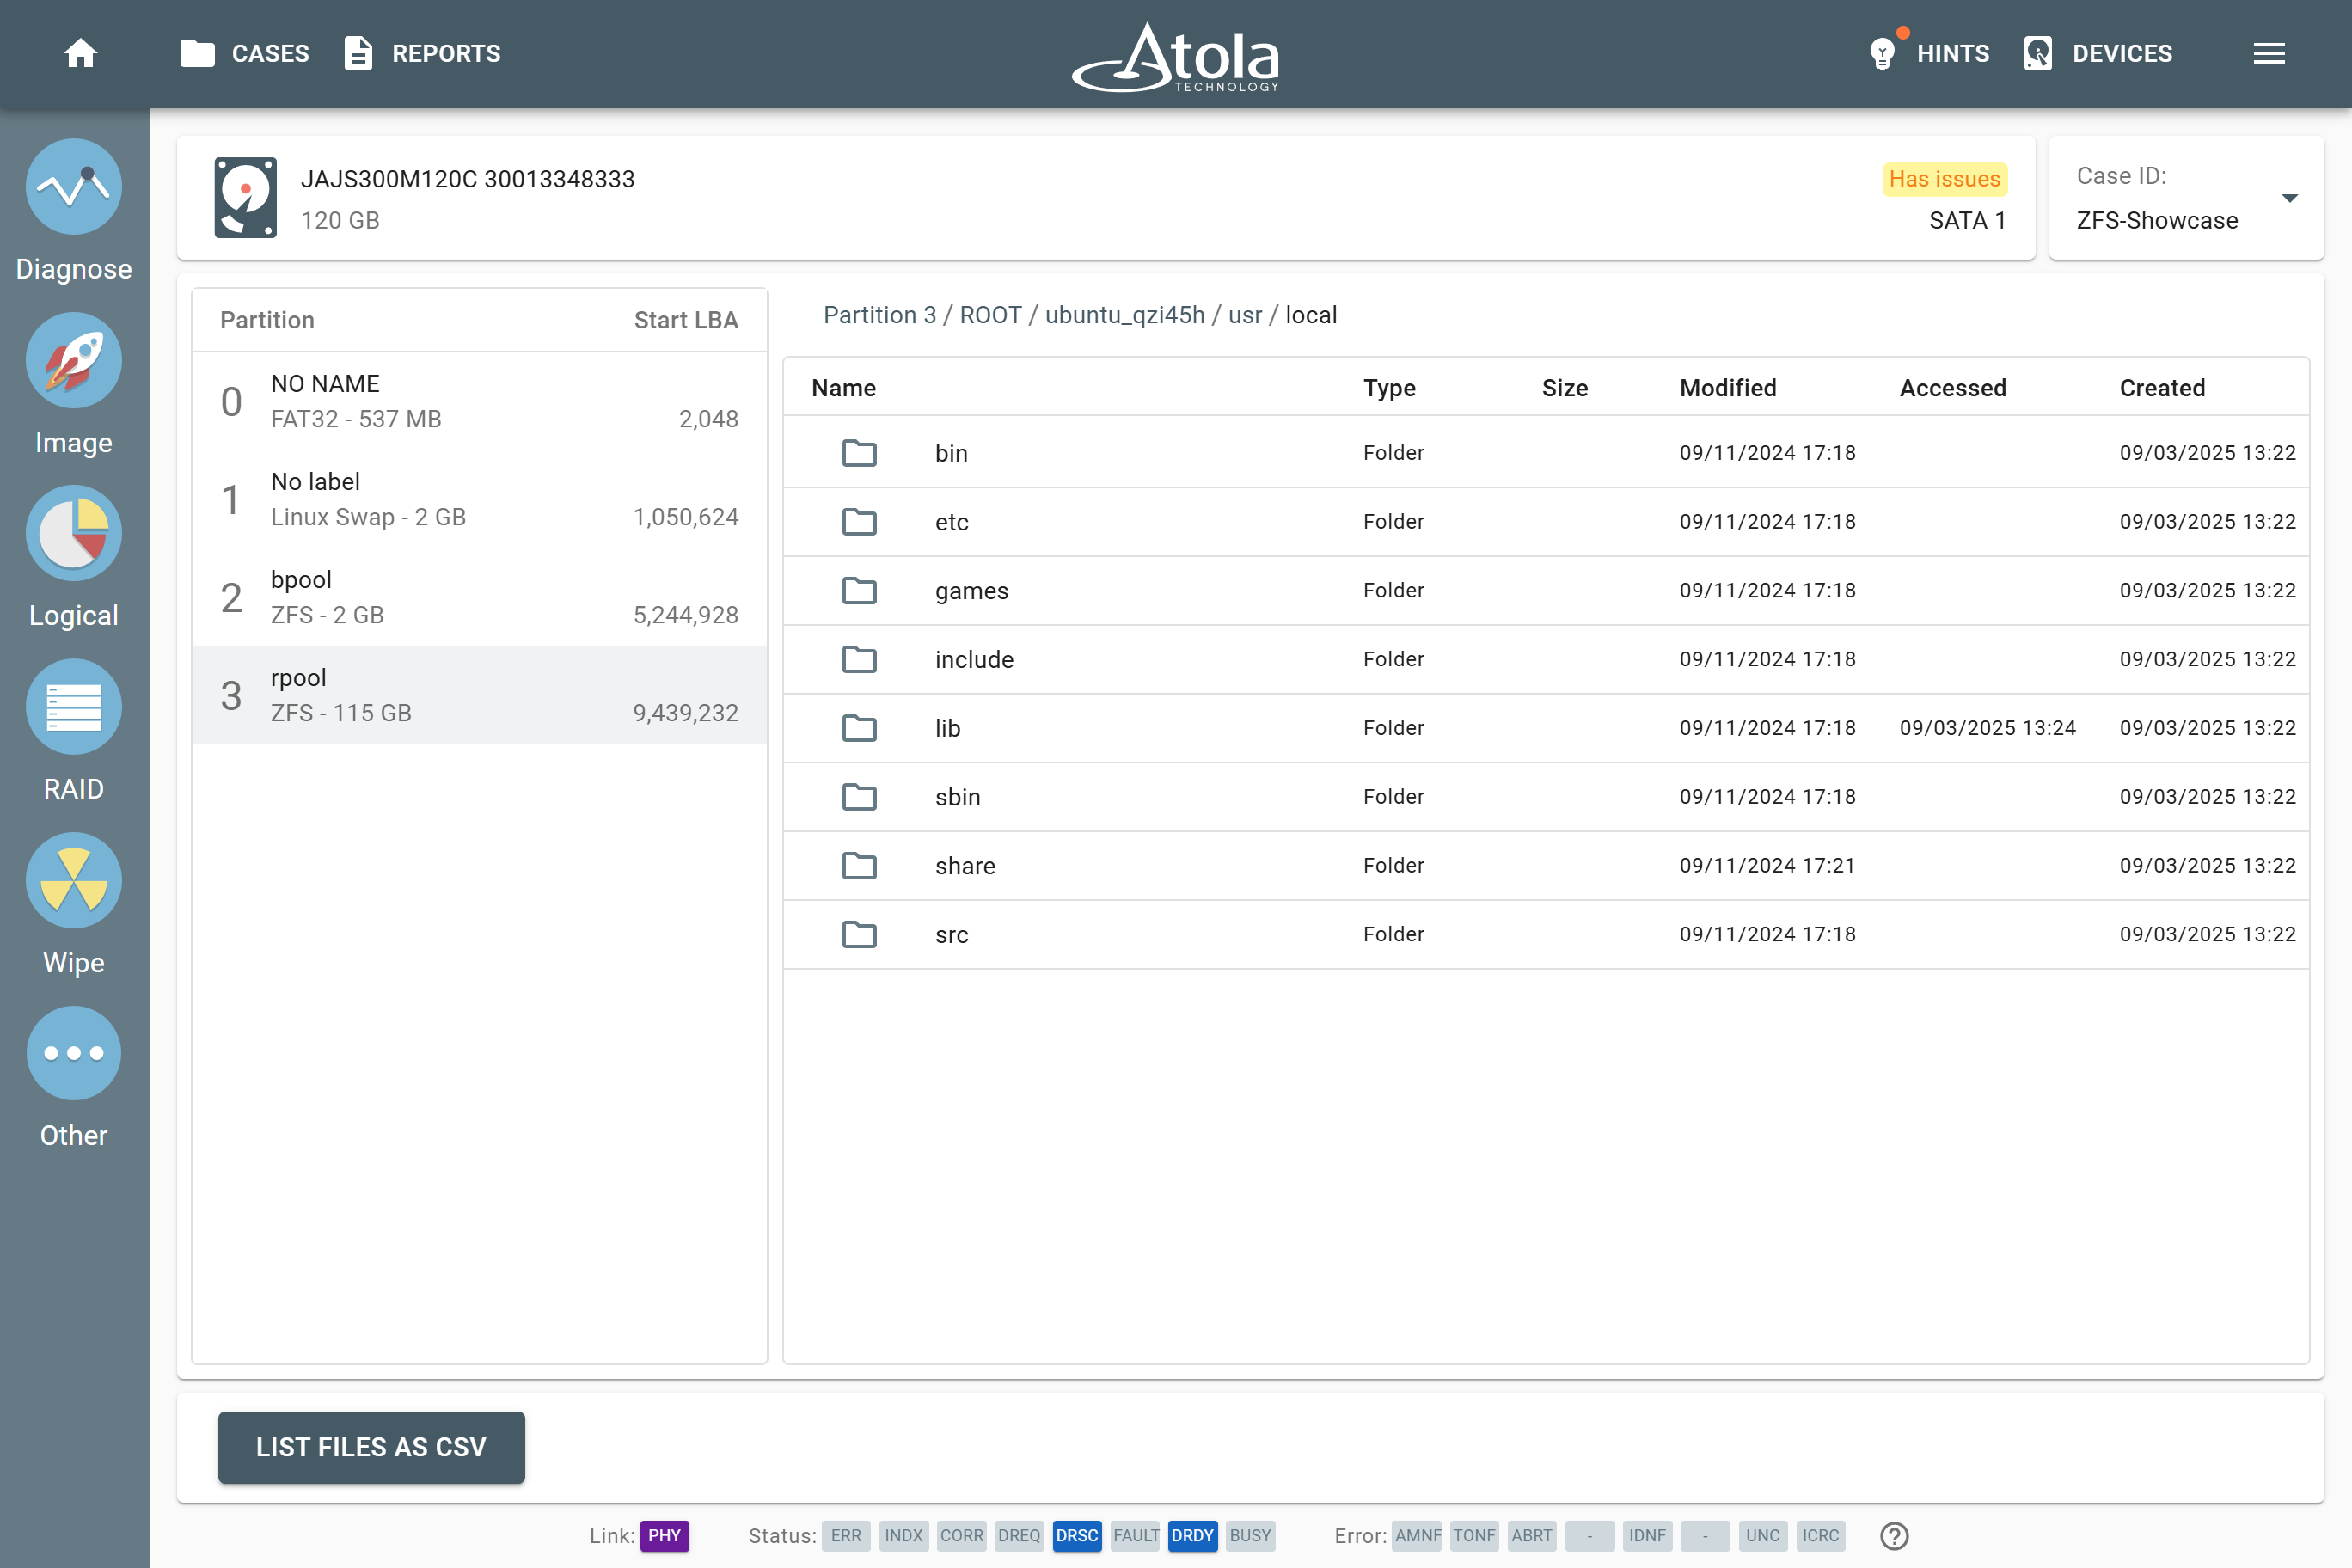Click the BUSY status indicator
Viewport: 2352px width, 1568px height.
(1250, 1536)
